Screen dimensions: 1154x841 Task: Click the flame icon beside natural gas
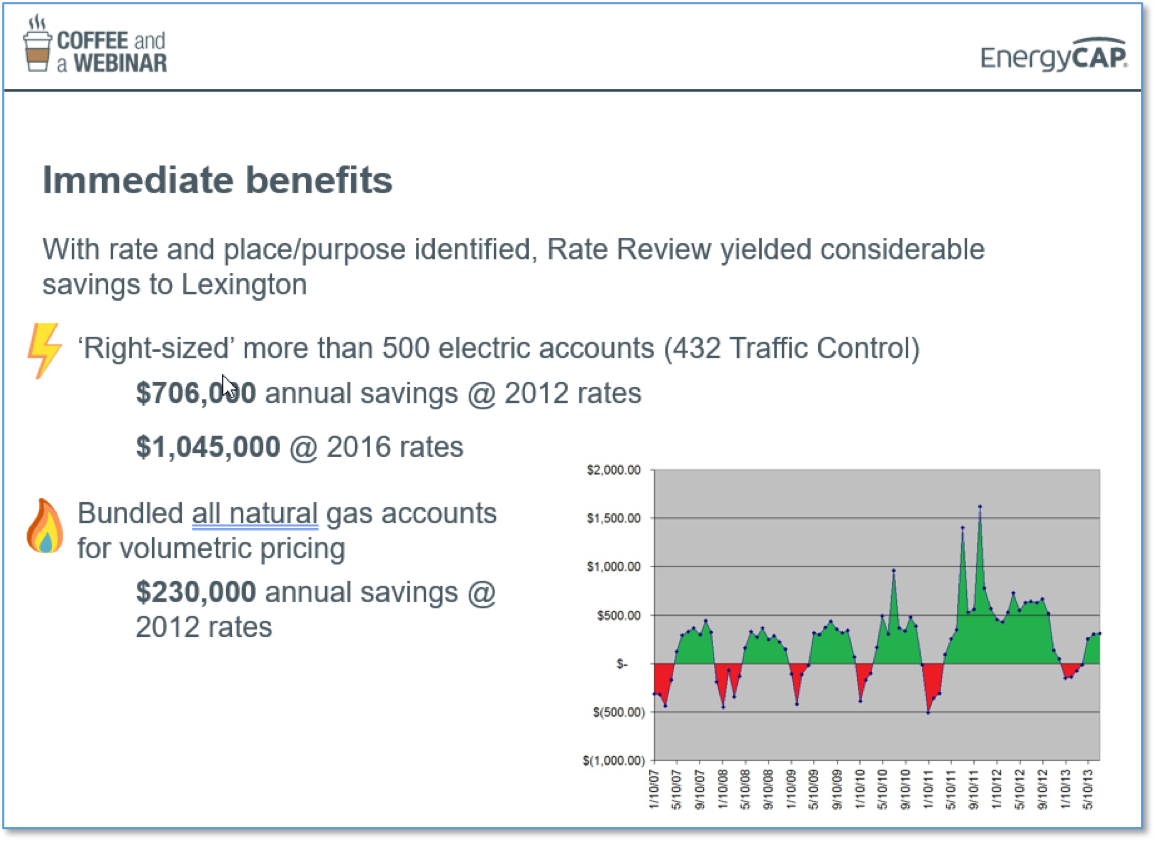coord(45,527)
